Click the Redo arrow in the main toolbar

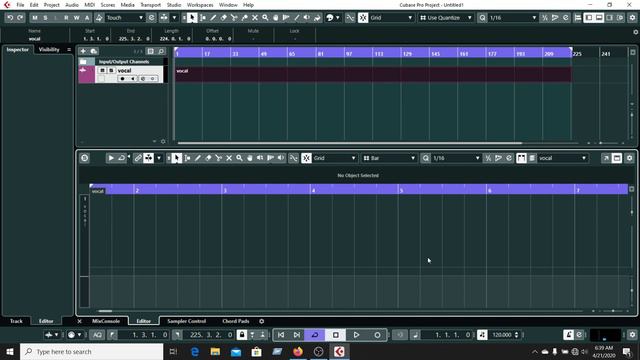tap(20, 18)
